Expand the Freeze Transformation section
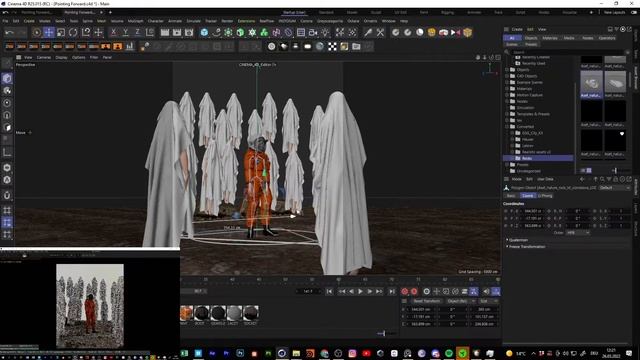 (507, 247)
